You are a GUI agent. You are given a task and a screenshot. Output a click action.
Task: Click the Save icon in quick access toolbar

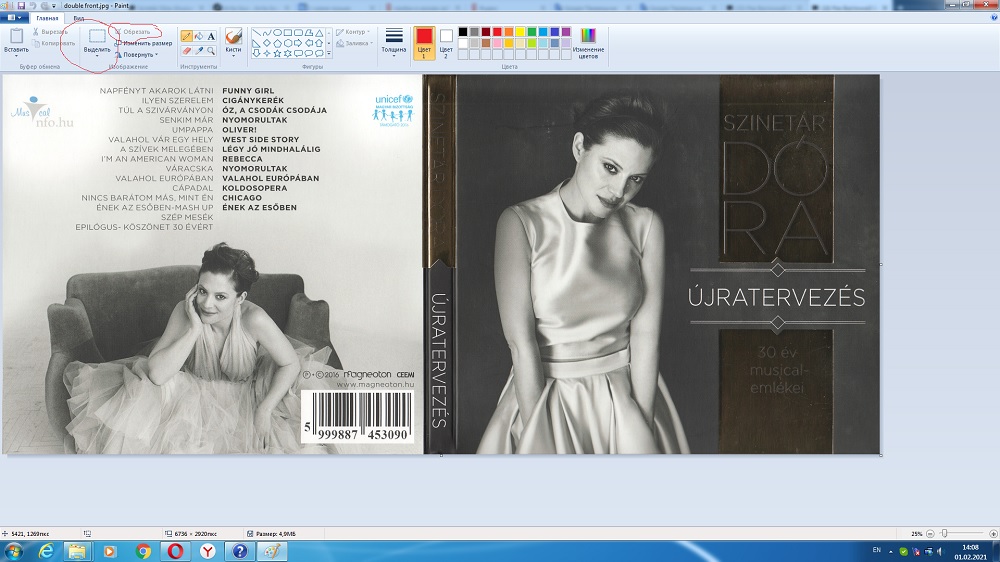pyautogui.click(x=21, y=6)
